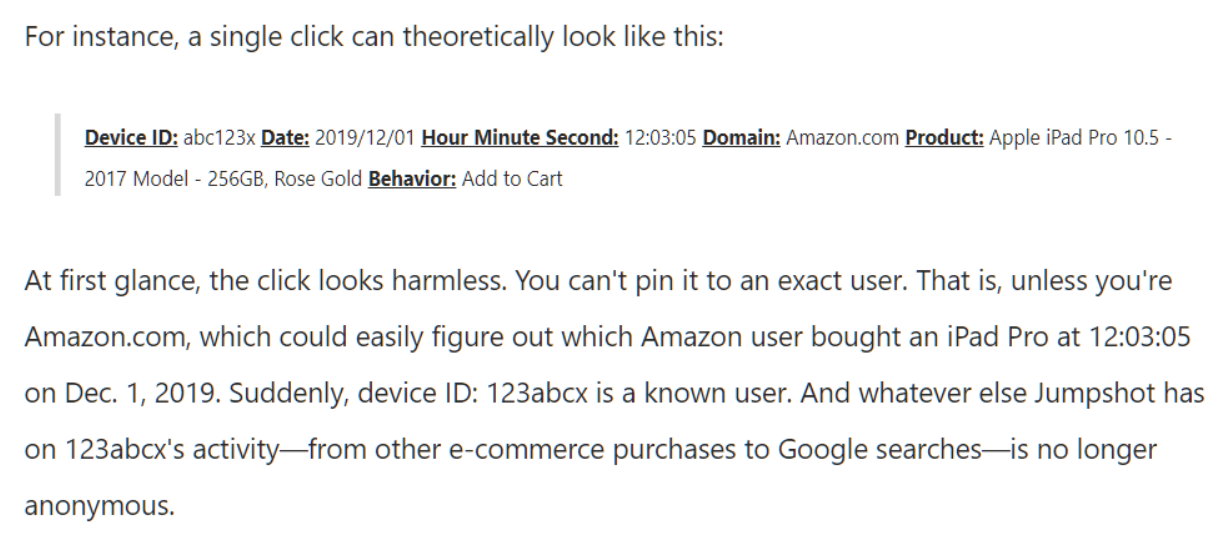Image resolution: width=1225 pixels, height=545 pixels.
Task: Select the underlined "Behavior:" label
Action: pyautogui.click(x=412, y=179)
